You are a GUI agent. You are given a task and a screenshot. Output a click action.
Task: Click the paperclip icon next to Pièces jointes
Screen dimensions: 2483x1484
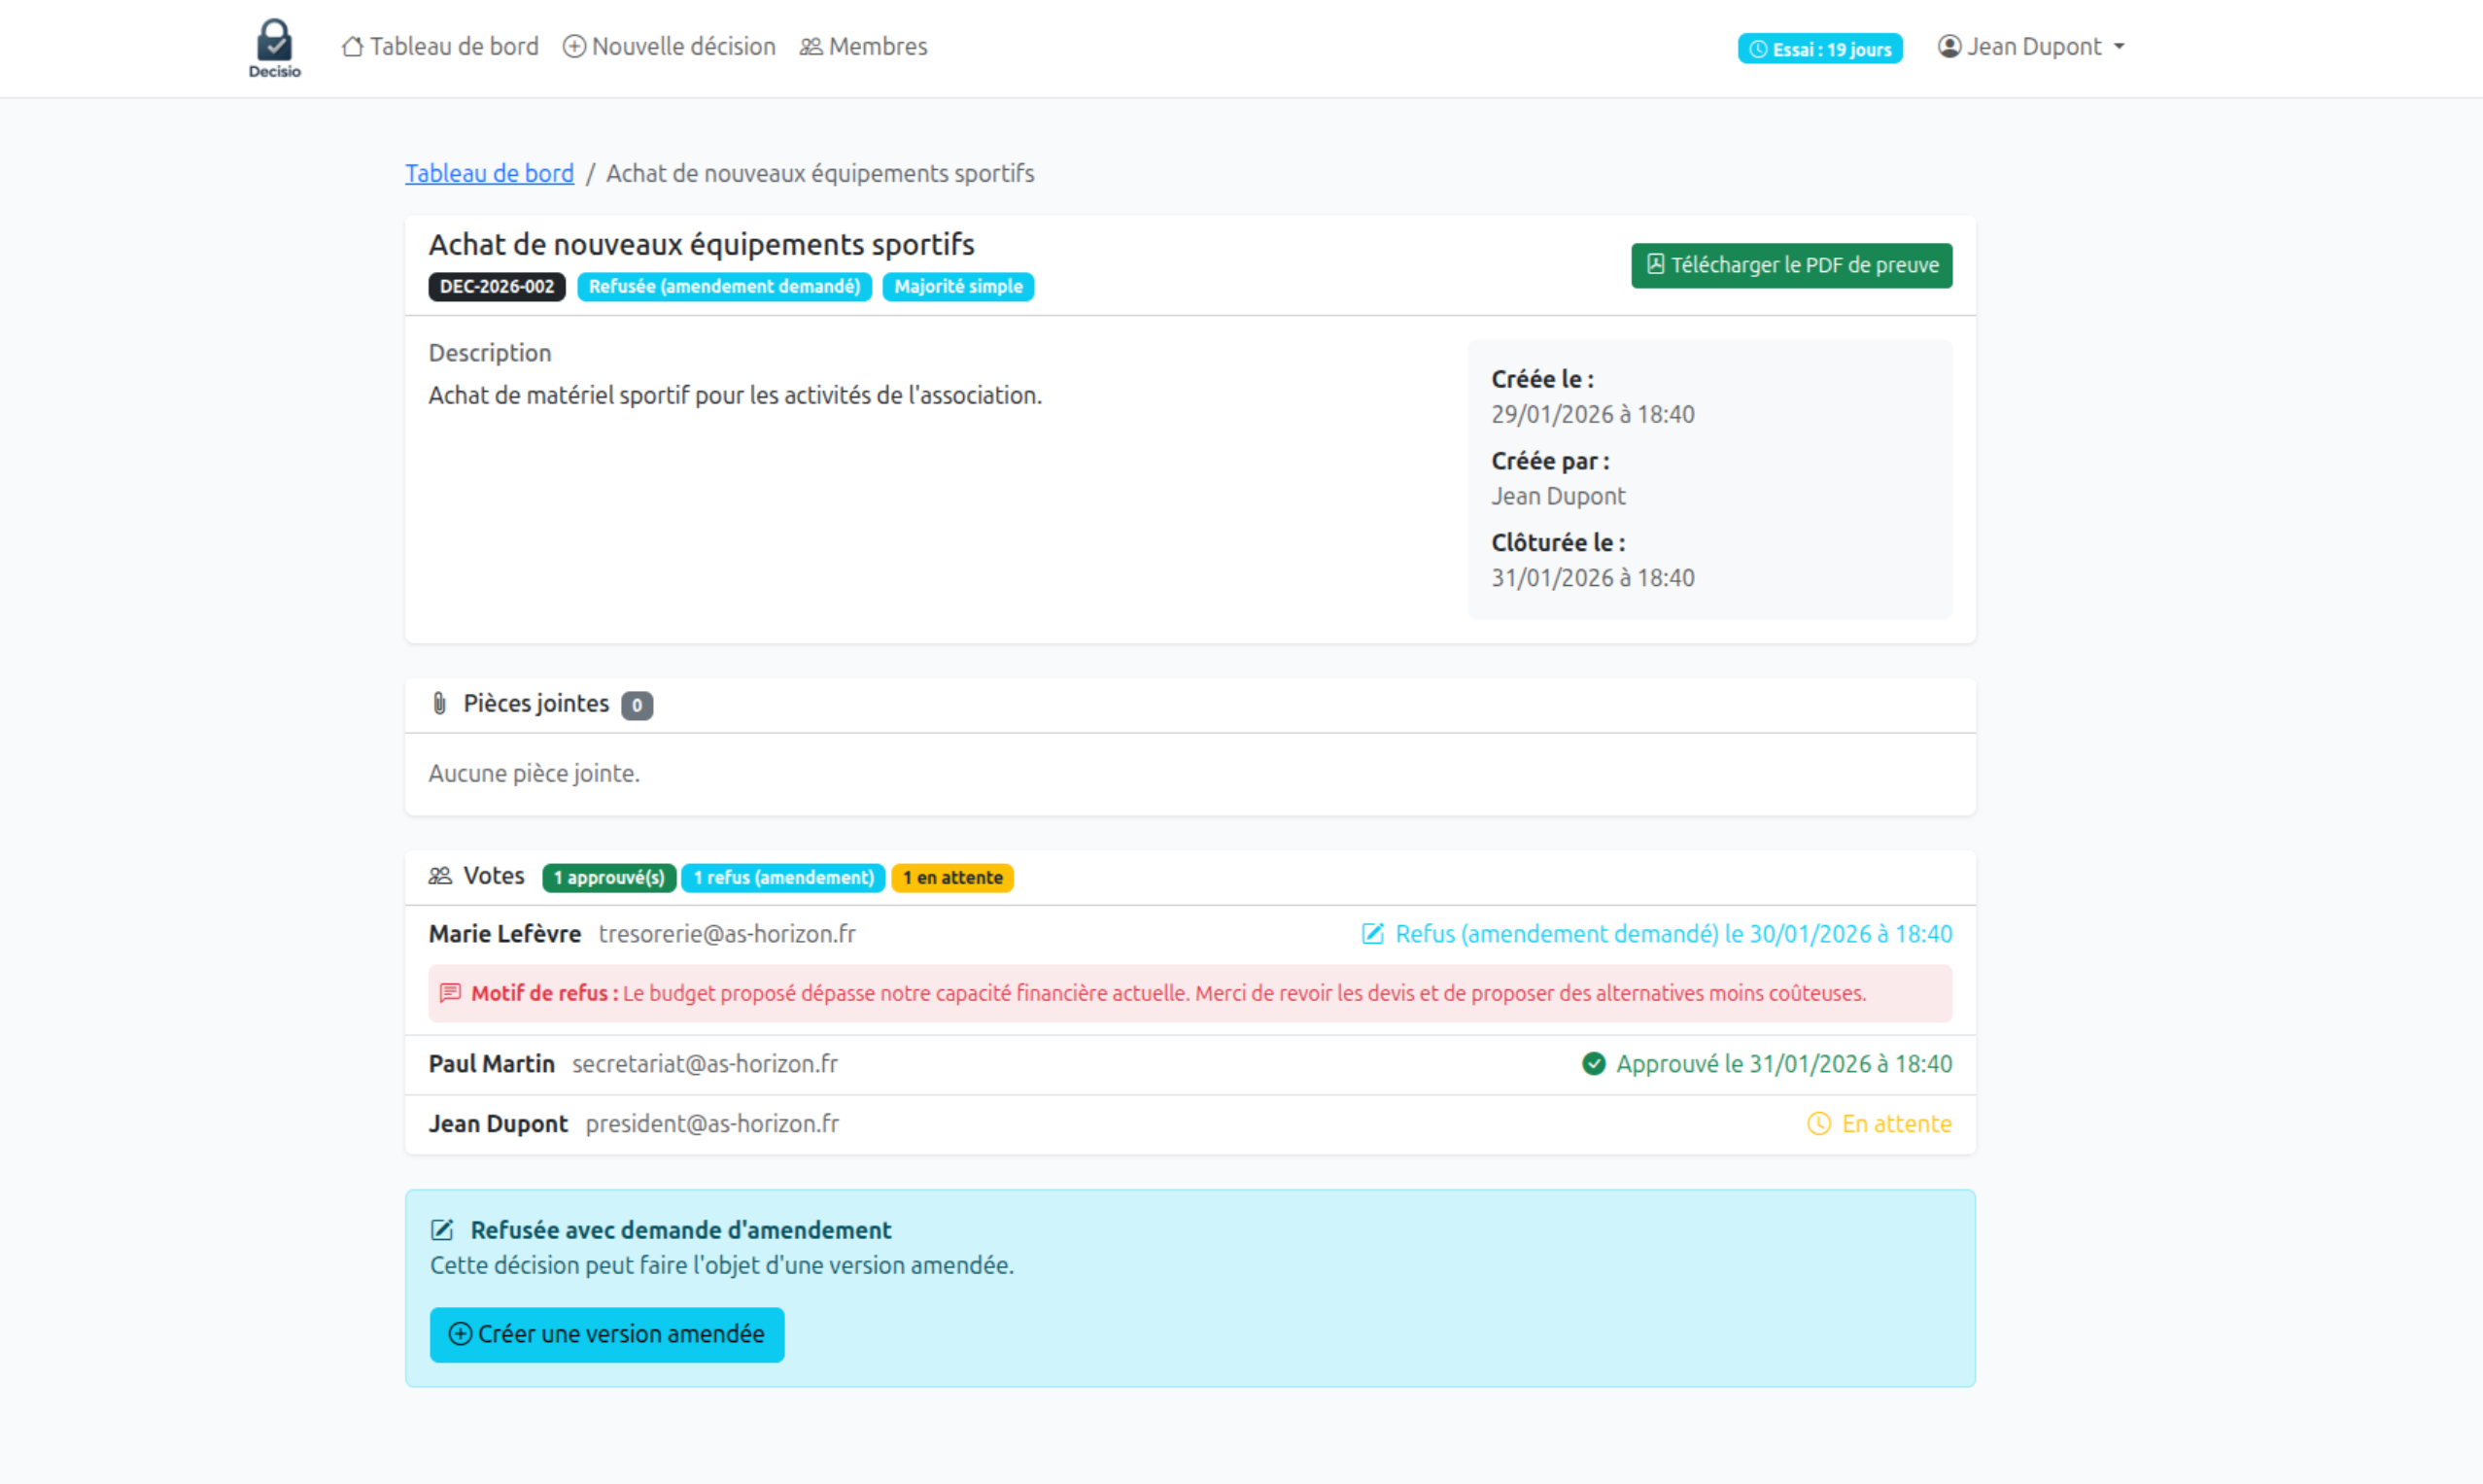(439, 704)
